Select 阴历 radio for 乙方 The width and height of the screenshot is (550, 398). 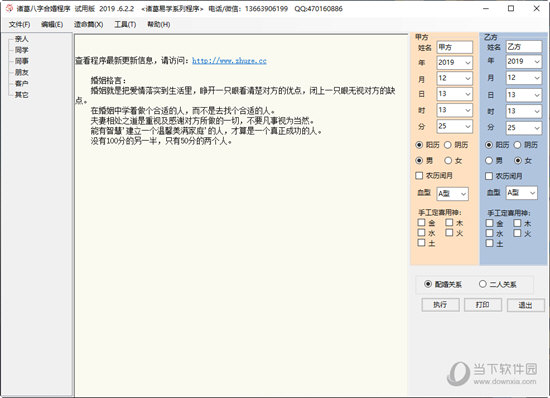point(517,145)
